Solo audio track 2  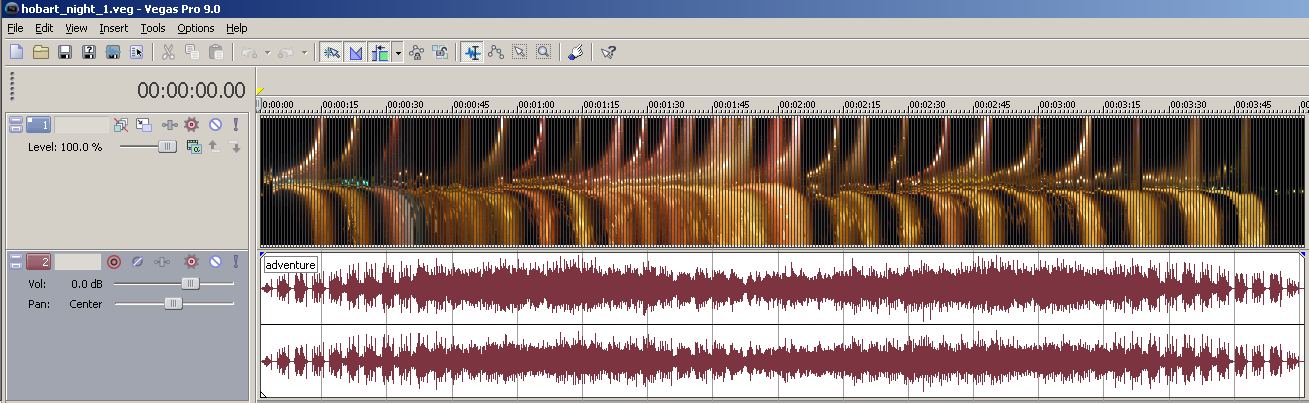236,262
